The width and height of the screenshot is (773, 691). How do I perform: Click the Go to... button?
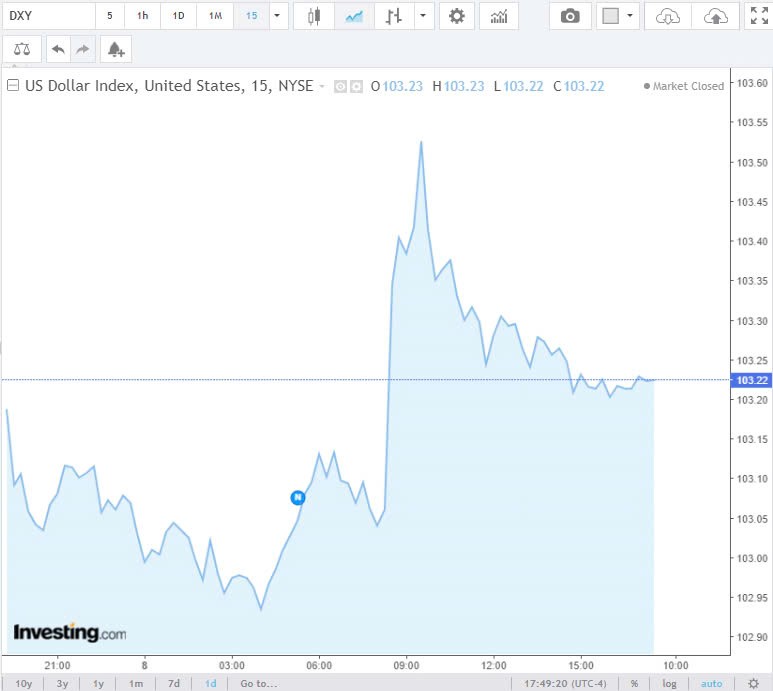pos(258,683)
